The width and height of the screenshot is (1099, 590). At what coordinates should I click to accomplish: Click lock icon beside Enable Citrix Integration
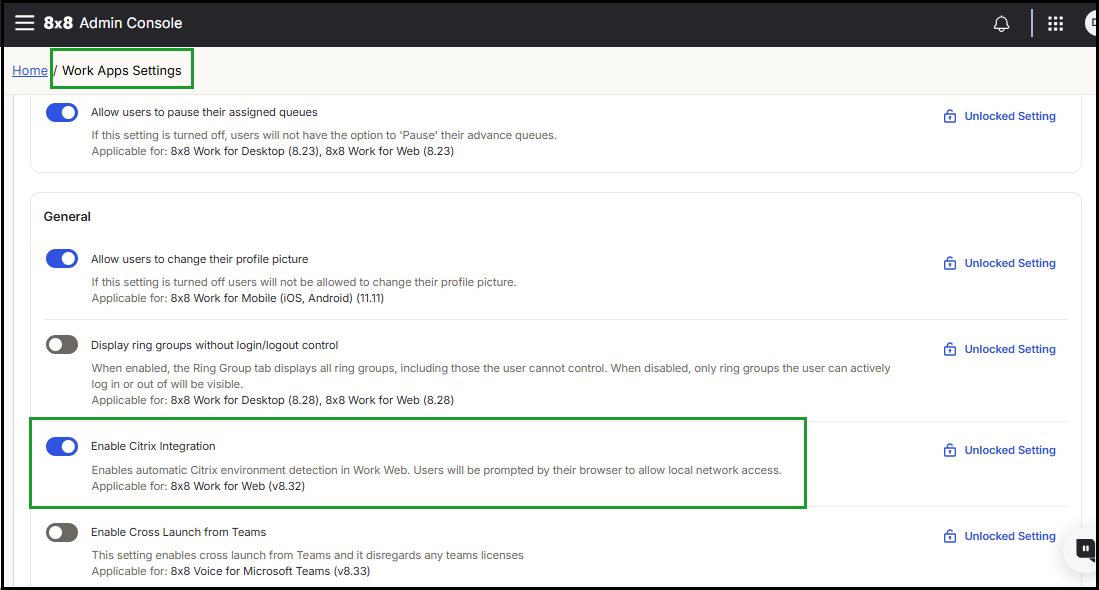[x=949, y=451]
